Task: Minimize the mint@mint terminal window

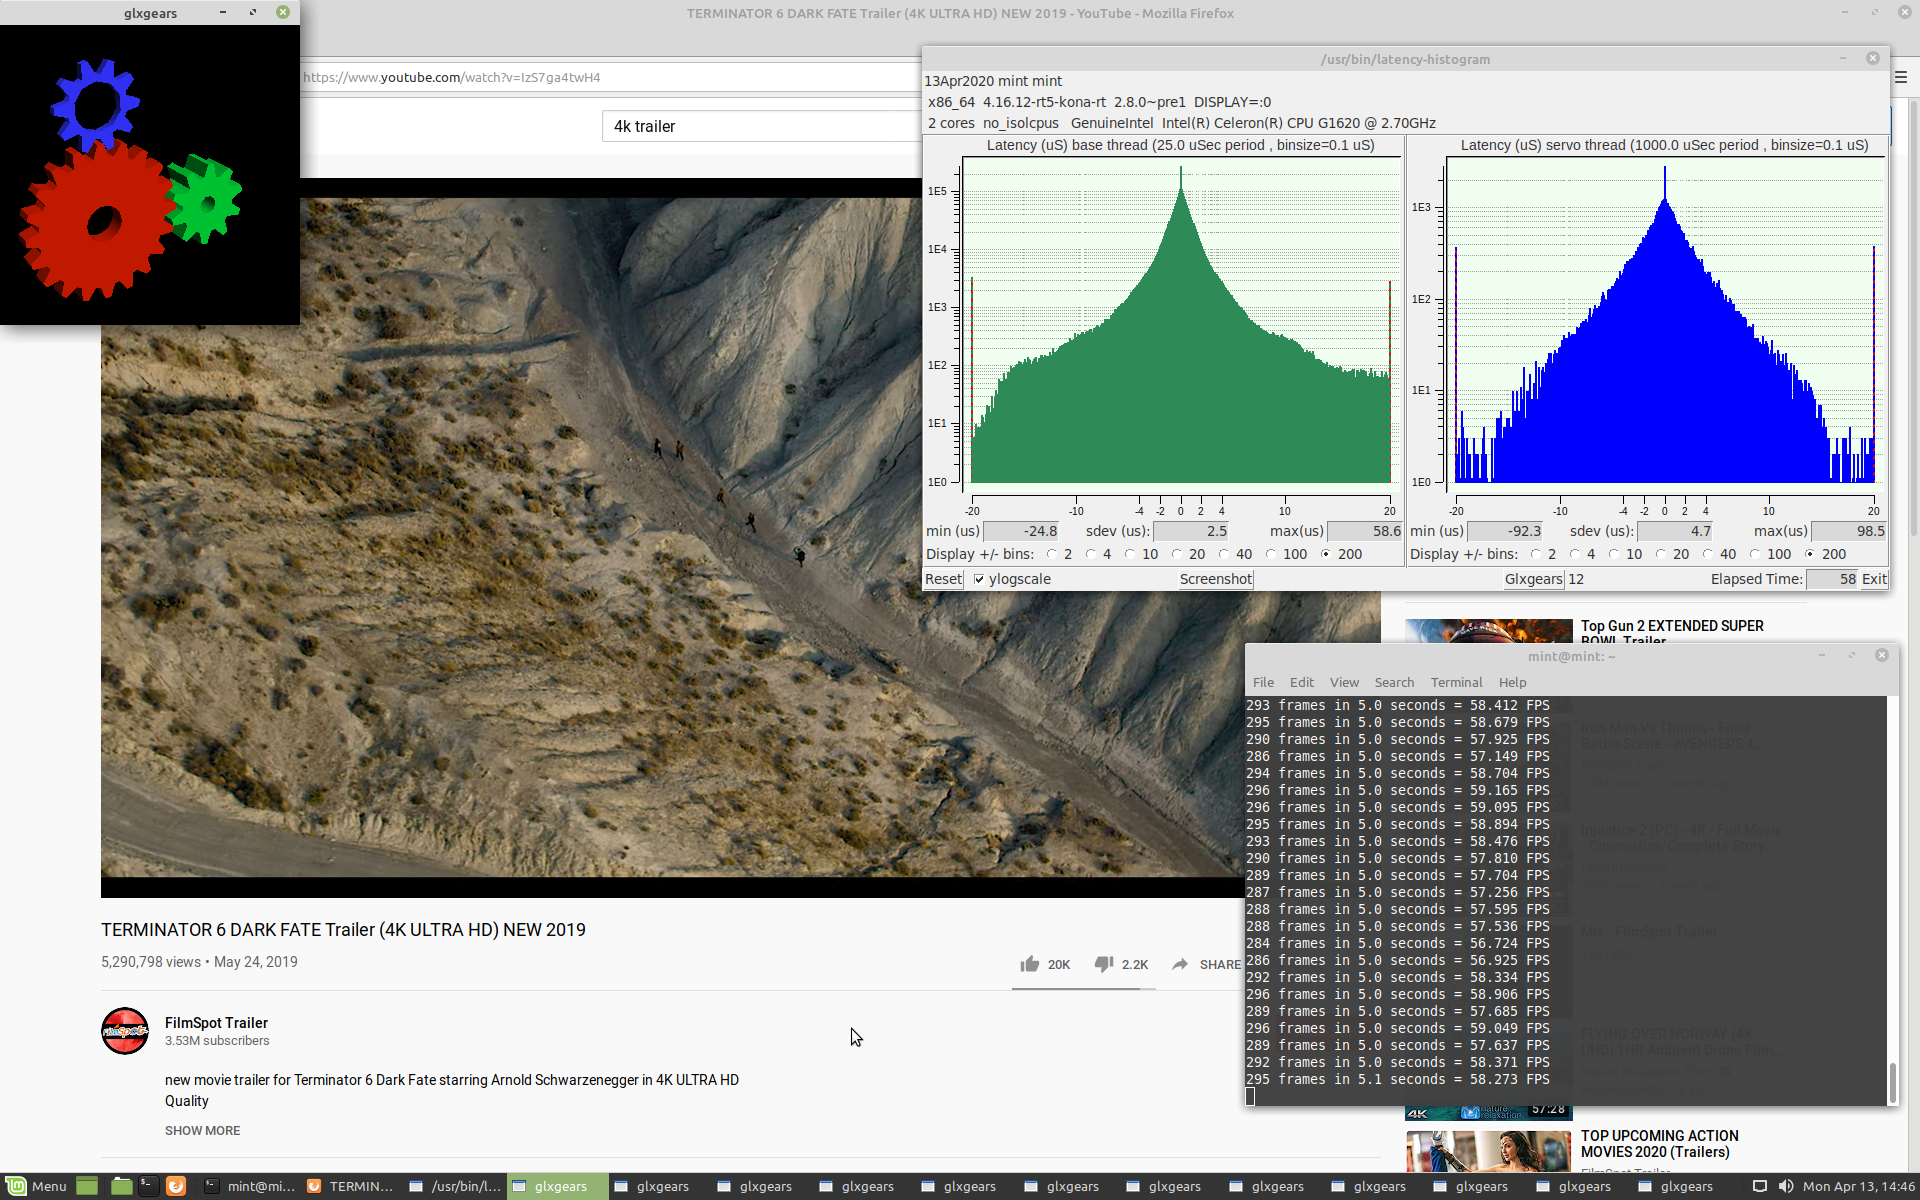Action: point(1822,655)
